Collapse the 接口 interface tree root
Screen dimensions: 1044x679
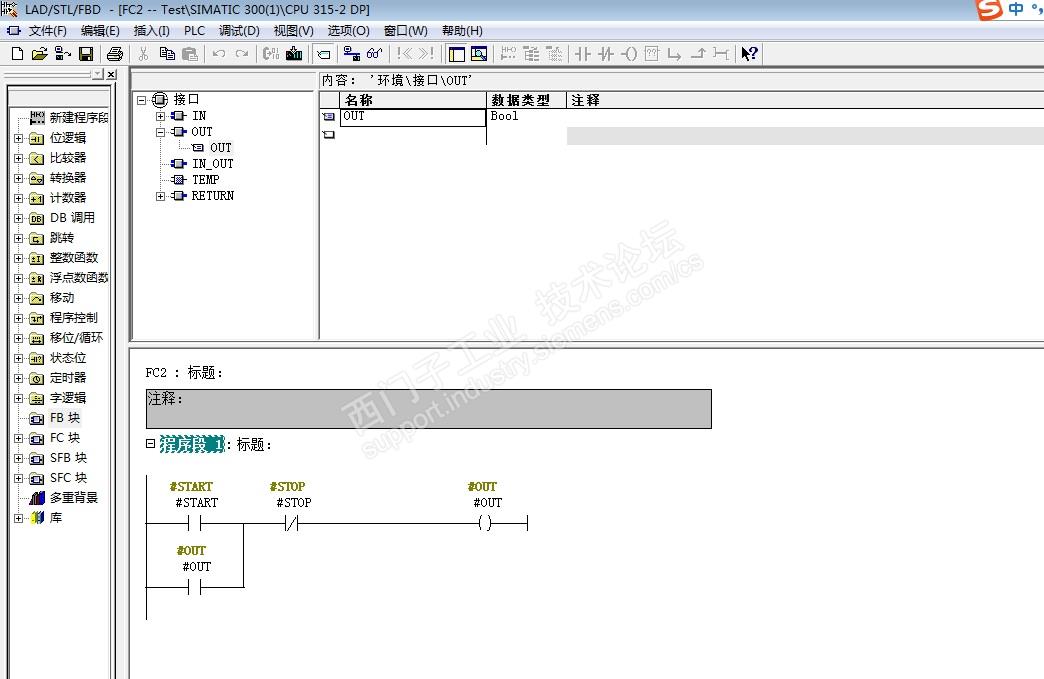point(141,100)
